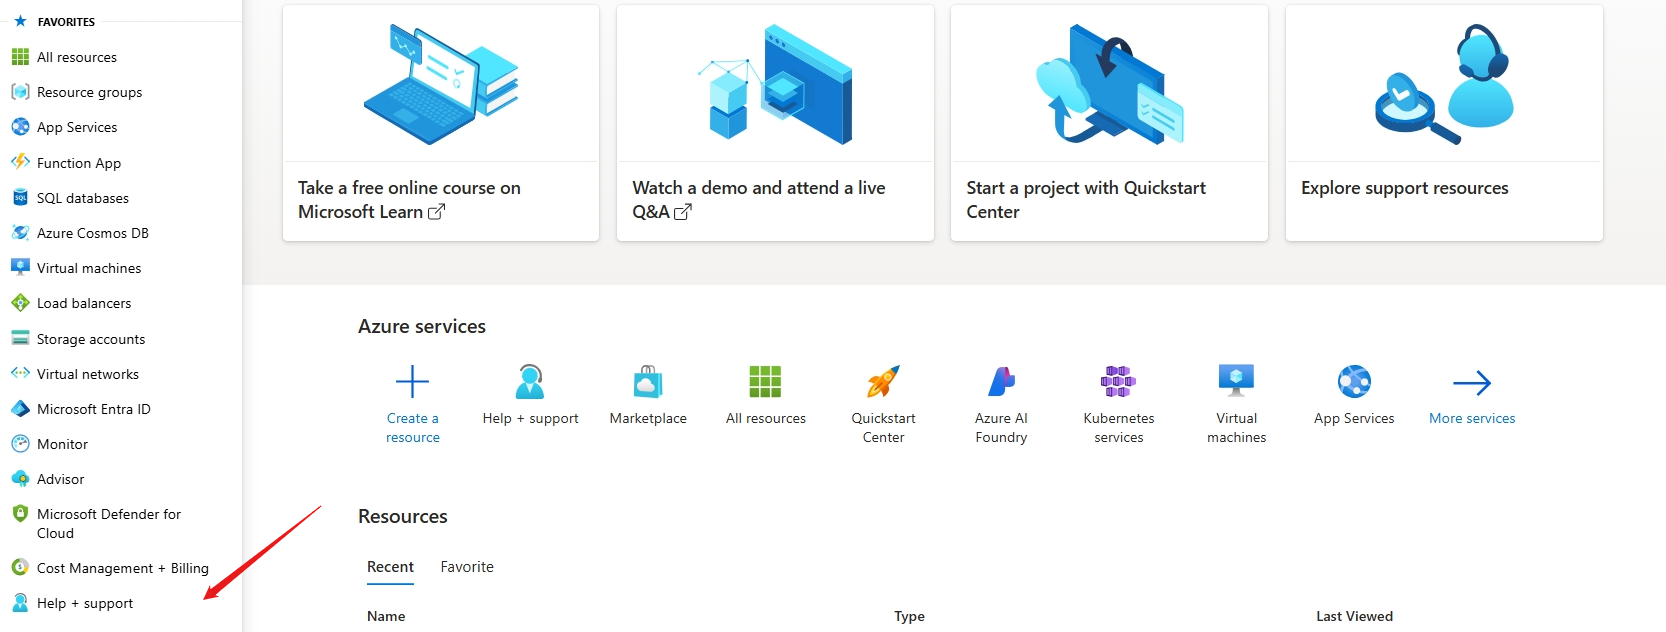
Task: Open the Kubernetes services icon
Action: tap(1118, 382)
